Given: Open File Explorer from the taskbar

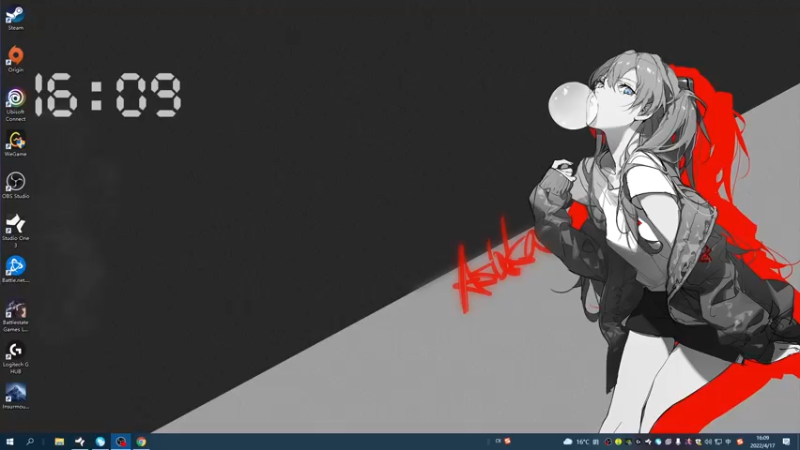Looking at the screenshot, I should [59, 442].
